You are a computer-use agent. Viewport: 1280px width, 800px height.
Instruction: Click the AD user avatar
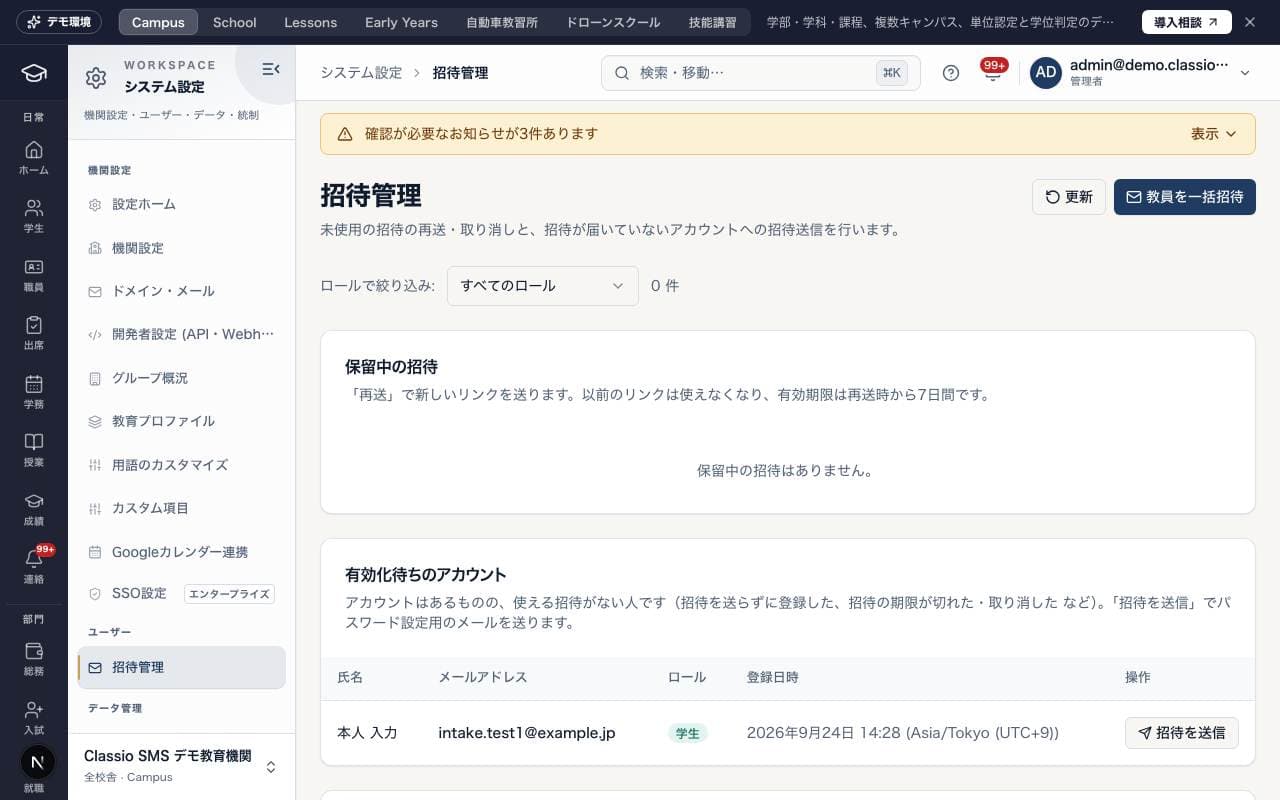click(1046, 73)
